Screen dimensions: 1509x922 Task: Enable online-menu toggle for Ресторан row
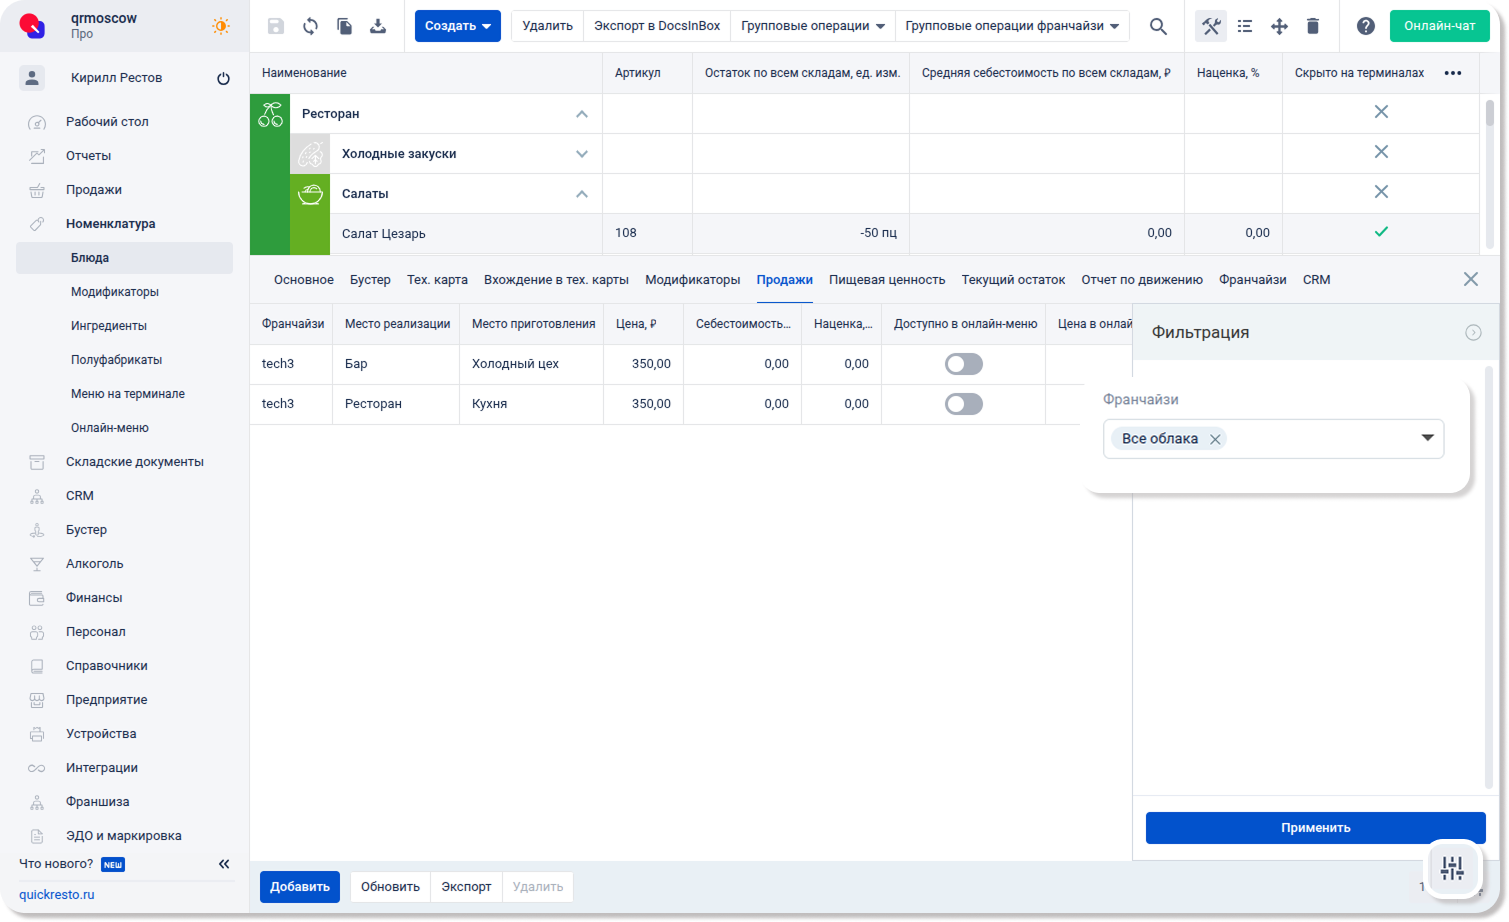pos(964,404)
